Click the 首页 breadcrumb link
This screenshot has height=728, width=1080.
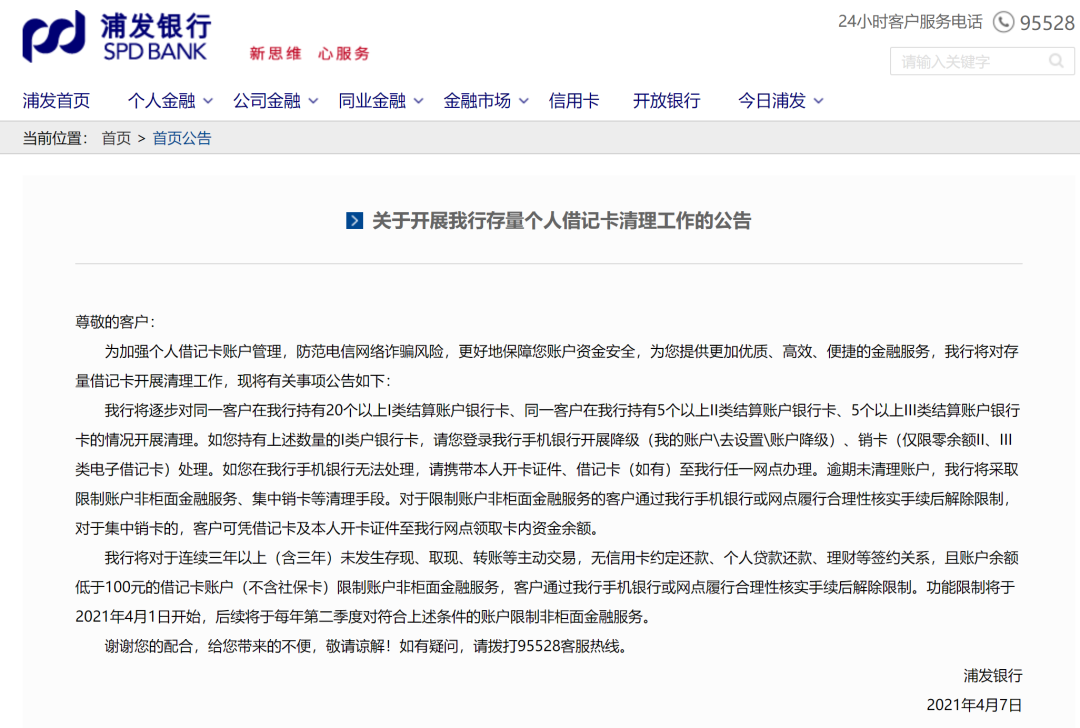point(115,137)
